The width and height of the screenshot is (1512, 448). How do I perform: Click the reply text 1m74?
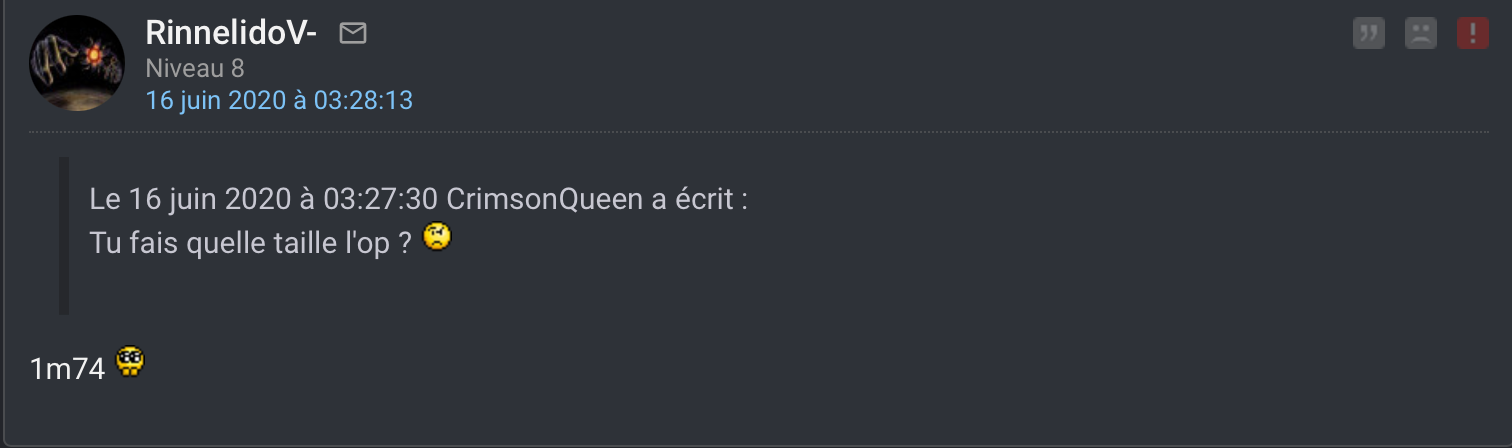(x=68, y=369)
